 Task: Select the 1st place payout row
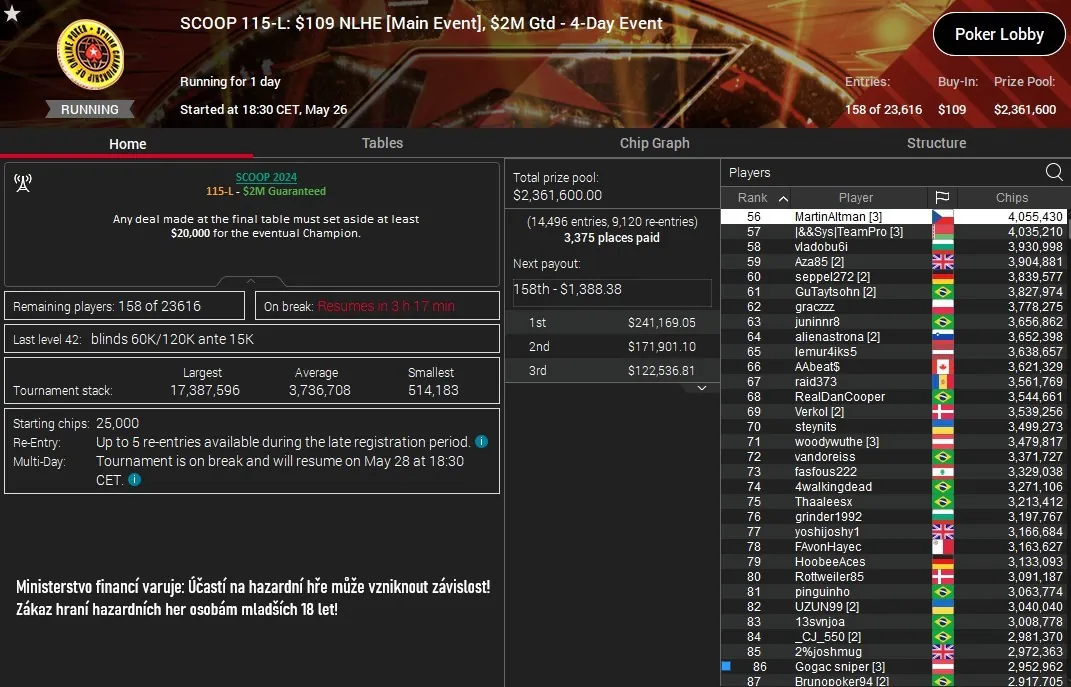[x=612, y=322]
